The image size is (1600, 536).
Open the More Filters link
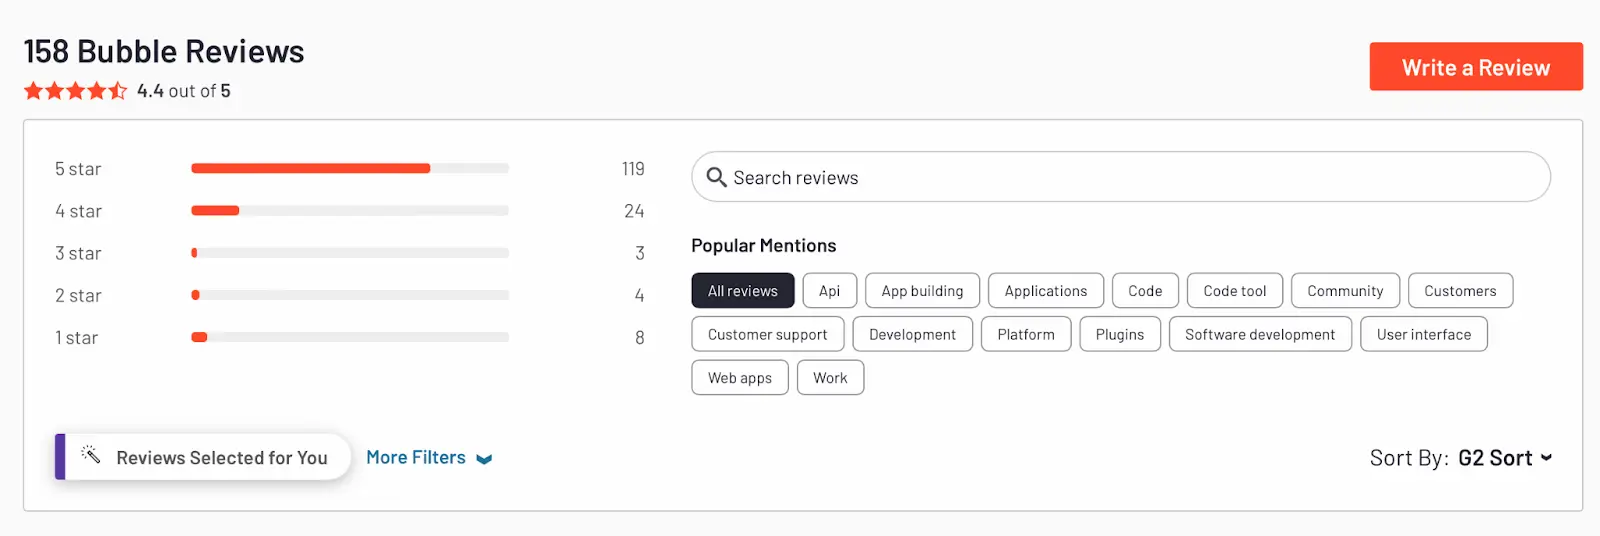pyautogui.click(x=416, y=457)
